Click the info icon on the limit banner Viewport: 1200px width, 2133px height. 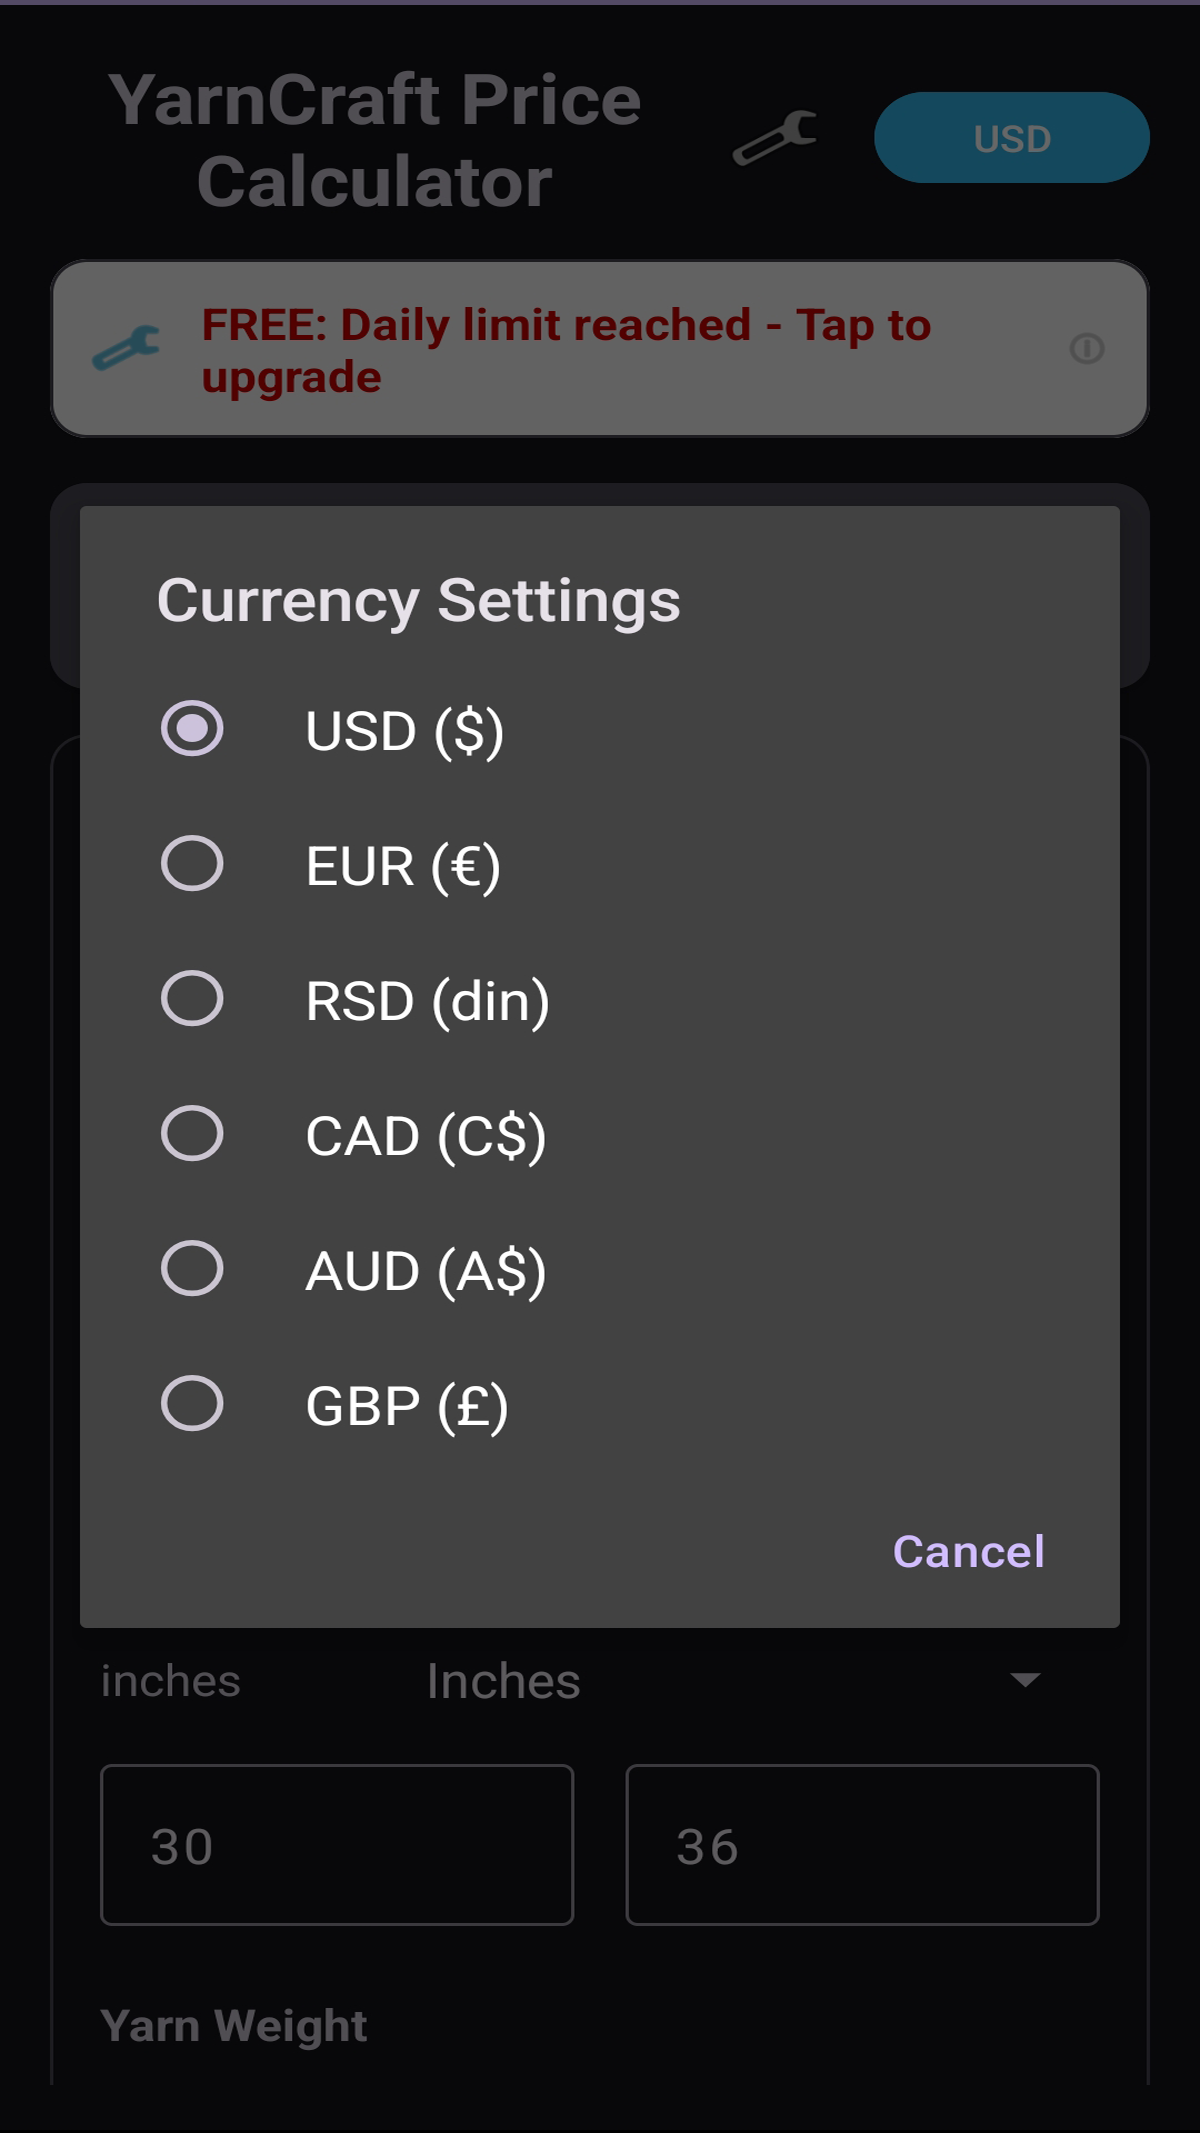1086,348
